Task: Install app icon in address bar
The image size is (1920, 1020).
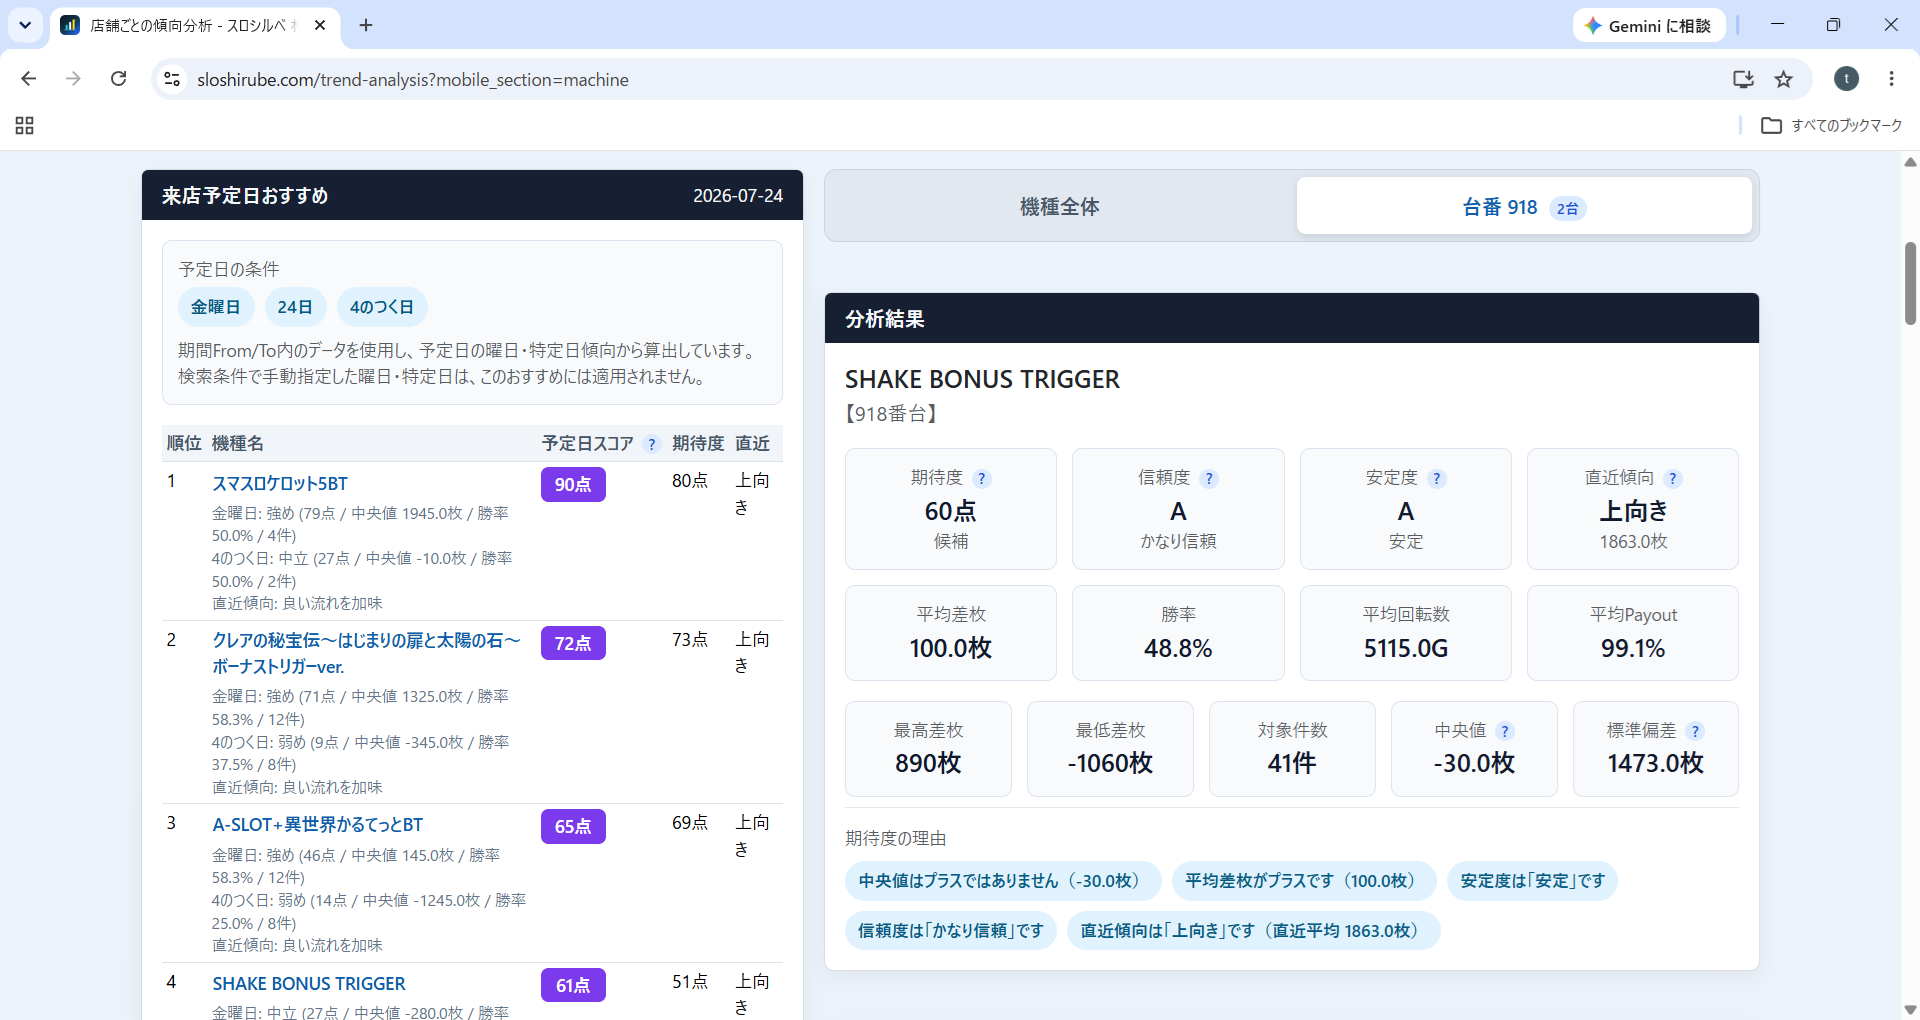Action: (1743, 79)
